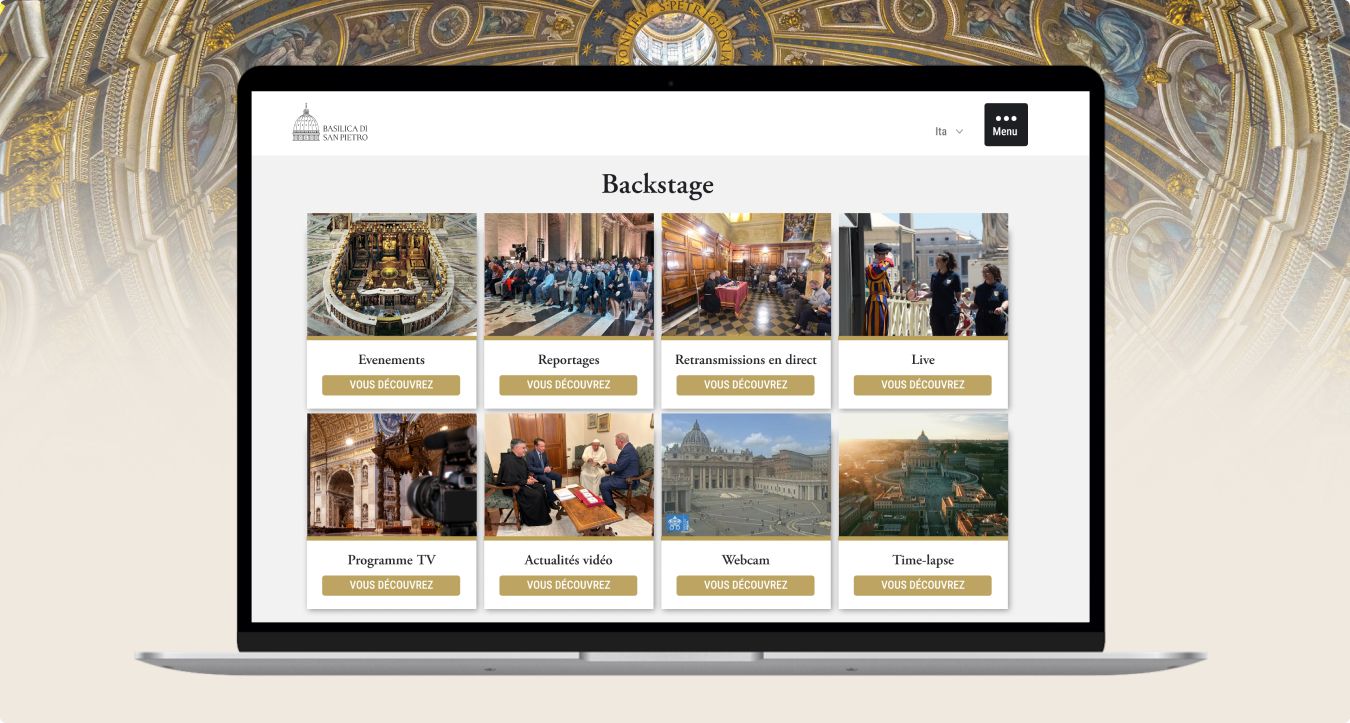
Task: Click the Basilica di San Pietro logo
Action: (330, 123)
